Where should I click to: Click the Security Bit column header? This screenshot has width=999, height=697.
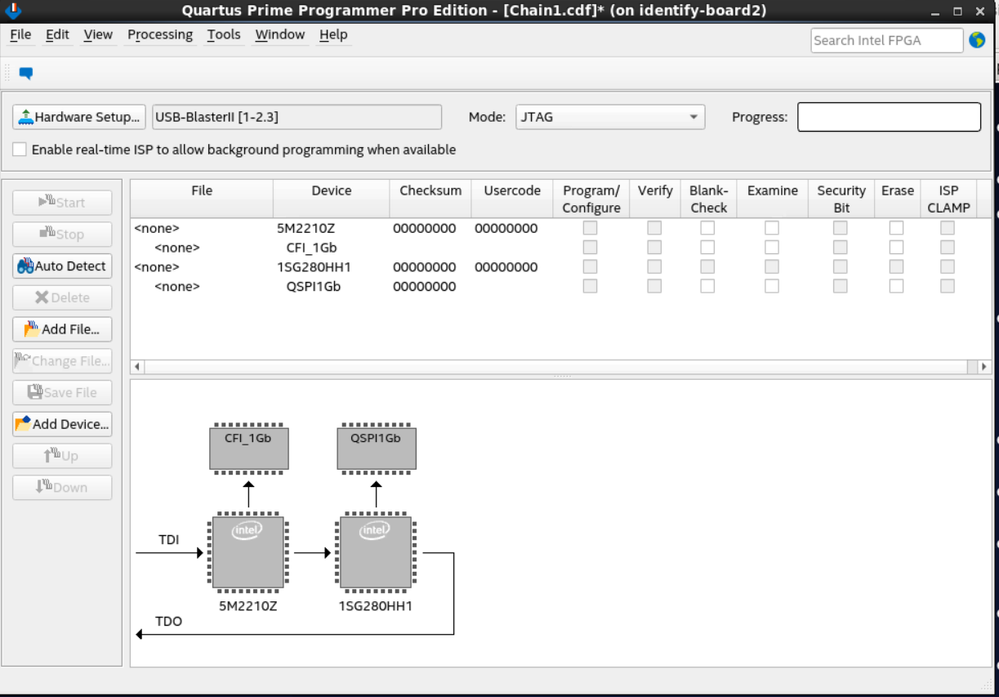841,199
